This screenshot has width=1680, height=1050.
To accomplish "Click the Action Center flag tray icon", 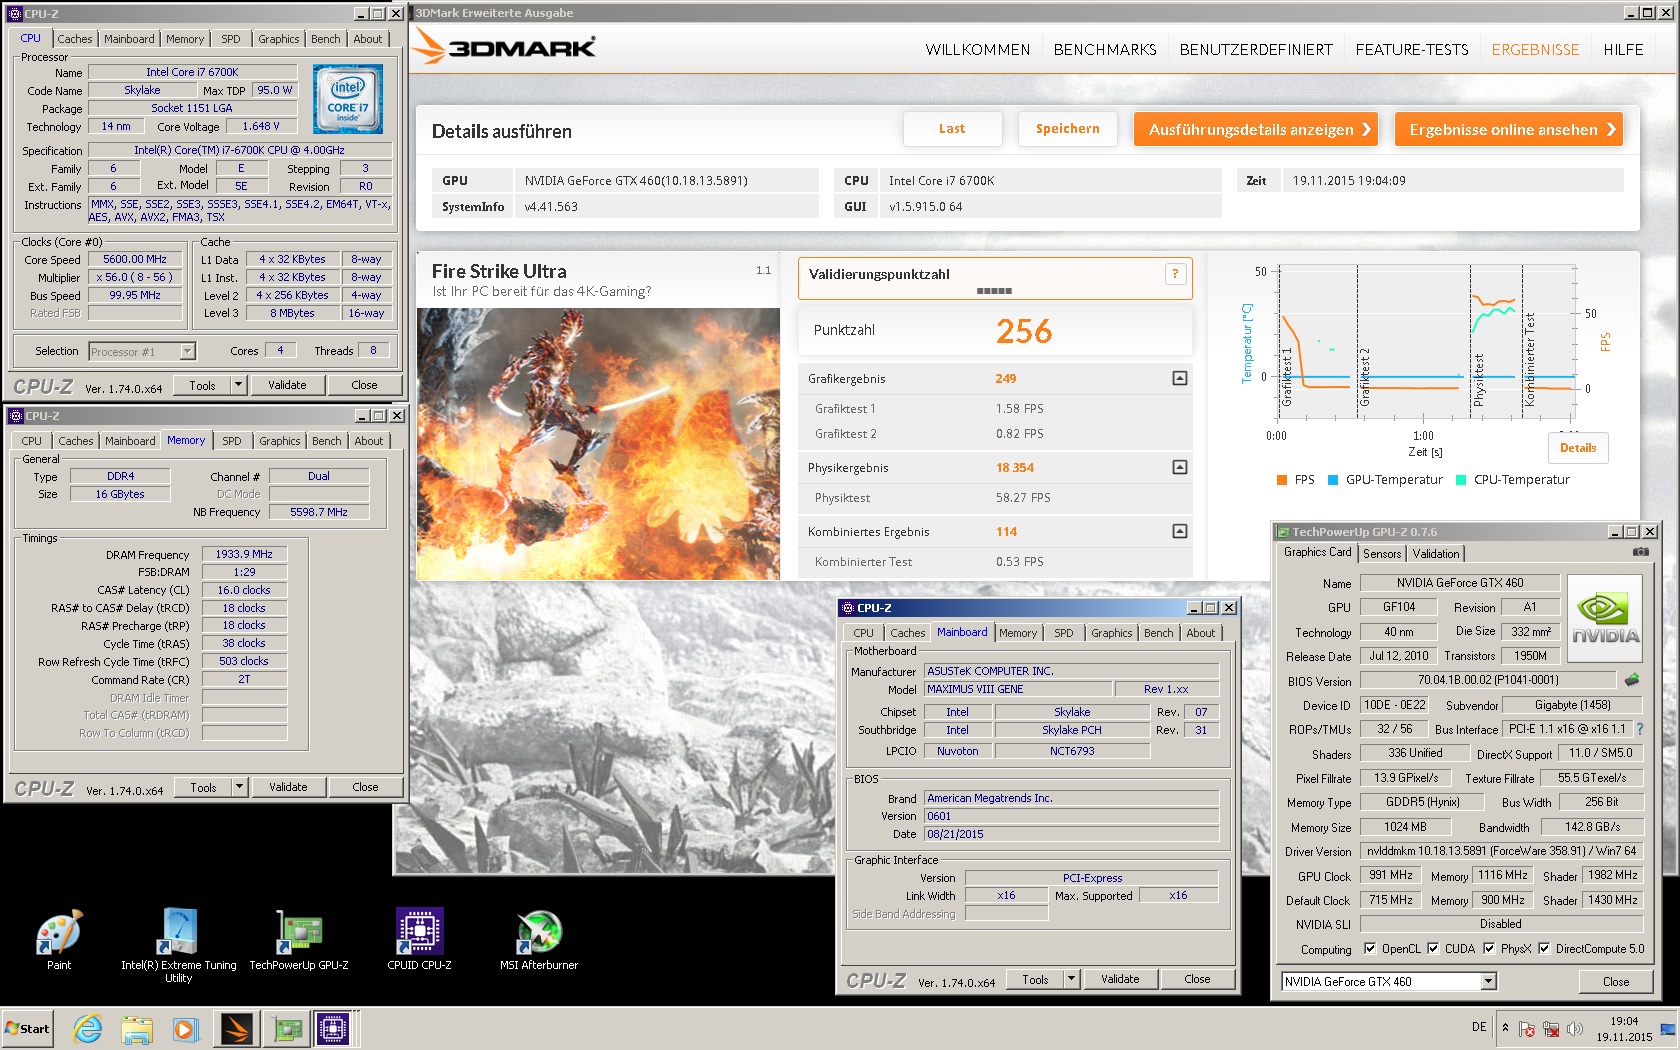I will tap(1527, 1029).
